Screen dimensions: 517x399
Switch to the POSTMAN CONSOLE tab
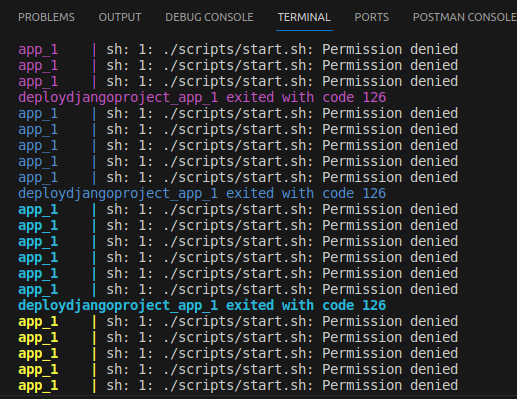click(x=465, y=17)
